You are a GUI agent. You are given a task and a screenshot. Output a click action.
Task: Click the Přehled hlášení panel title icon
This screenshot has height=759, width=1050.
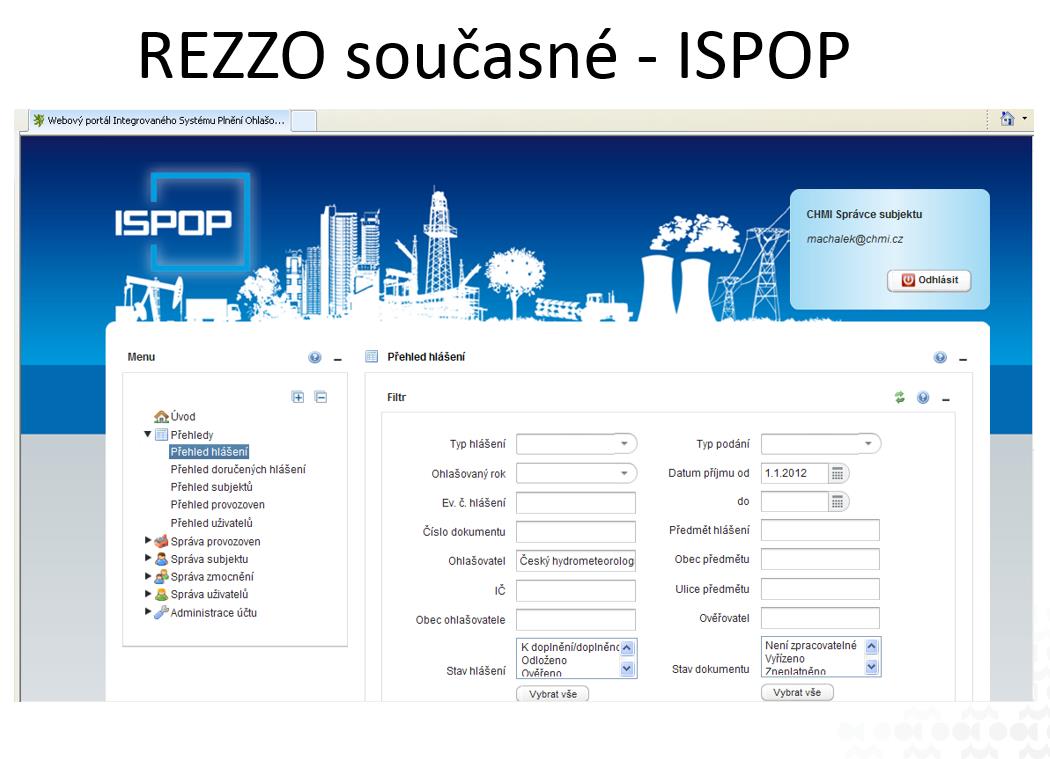[x=372, y=356]
